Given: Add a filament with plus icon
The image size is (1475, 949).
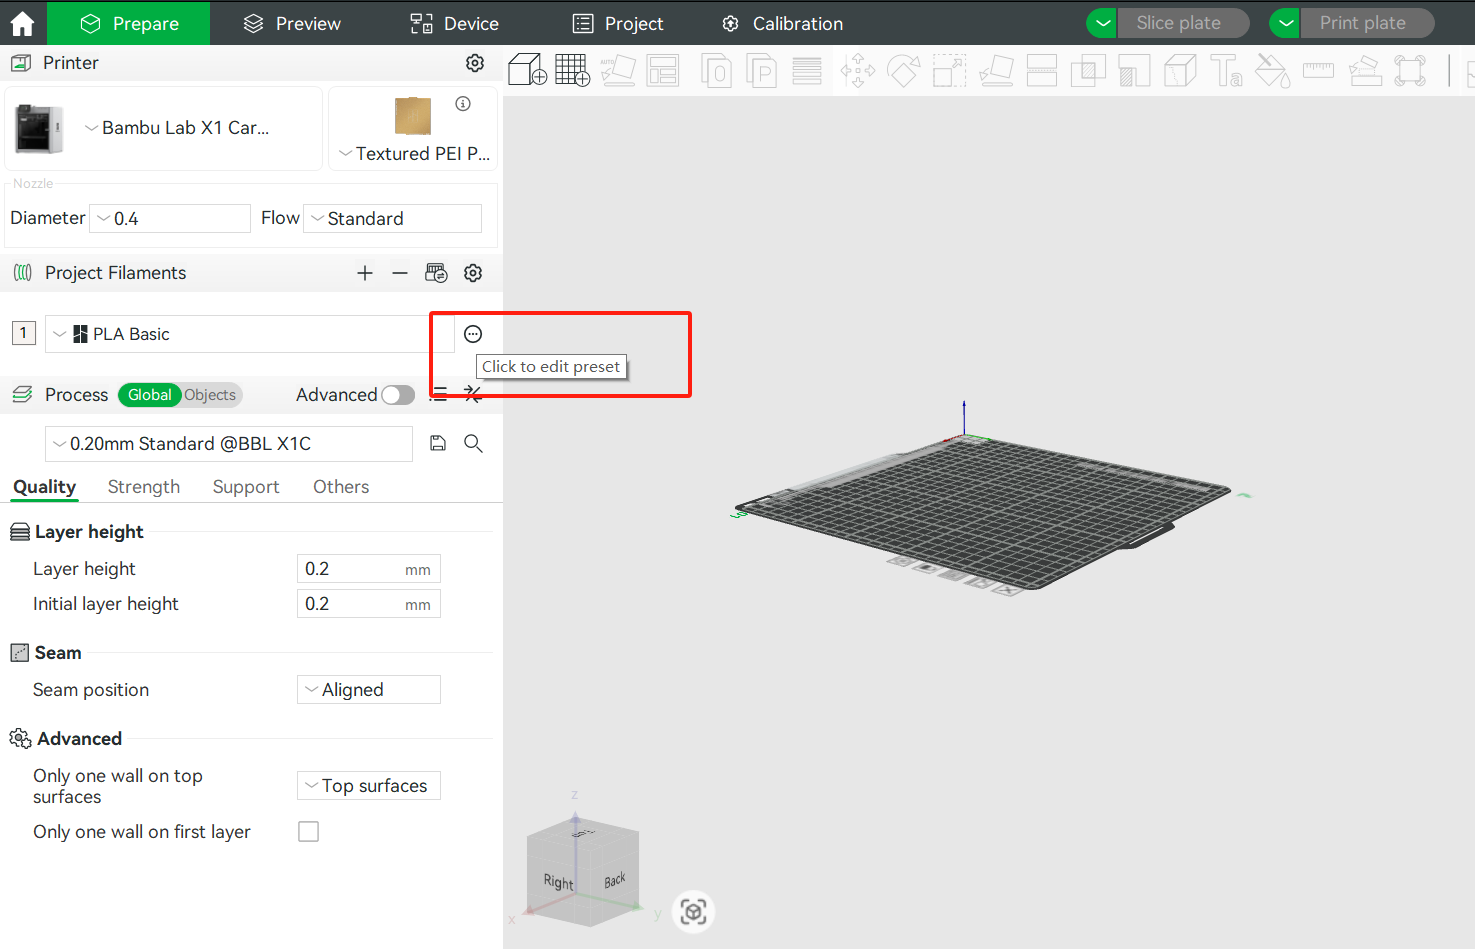Looking at the screenshot, I should pos(365,273).
